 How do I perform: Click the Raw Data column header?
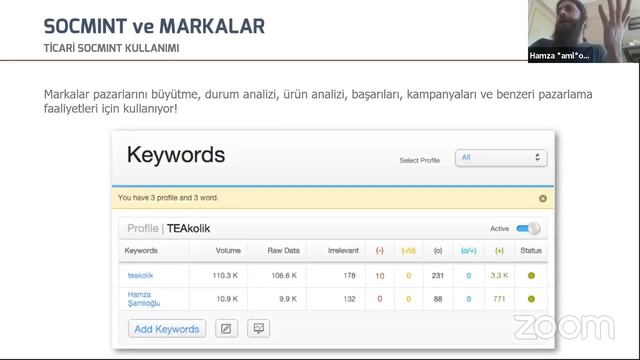(x=283, y=251)
